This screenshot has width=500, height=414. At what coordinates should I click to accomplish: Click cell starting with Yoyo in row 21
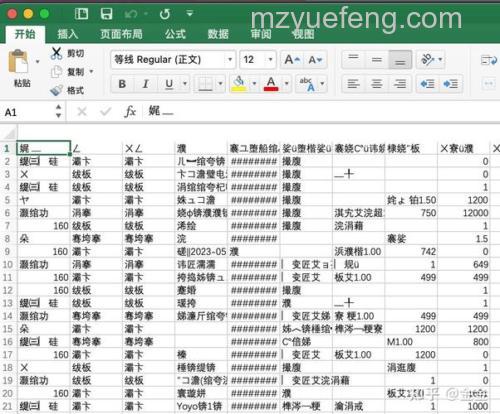click(x=201, y=406)
